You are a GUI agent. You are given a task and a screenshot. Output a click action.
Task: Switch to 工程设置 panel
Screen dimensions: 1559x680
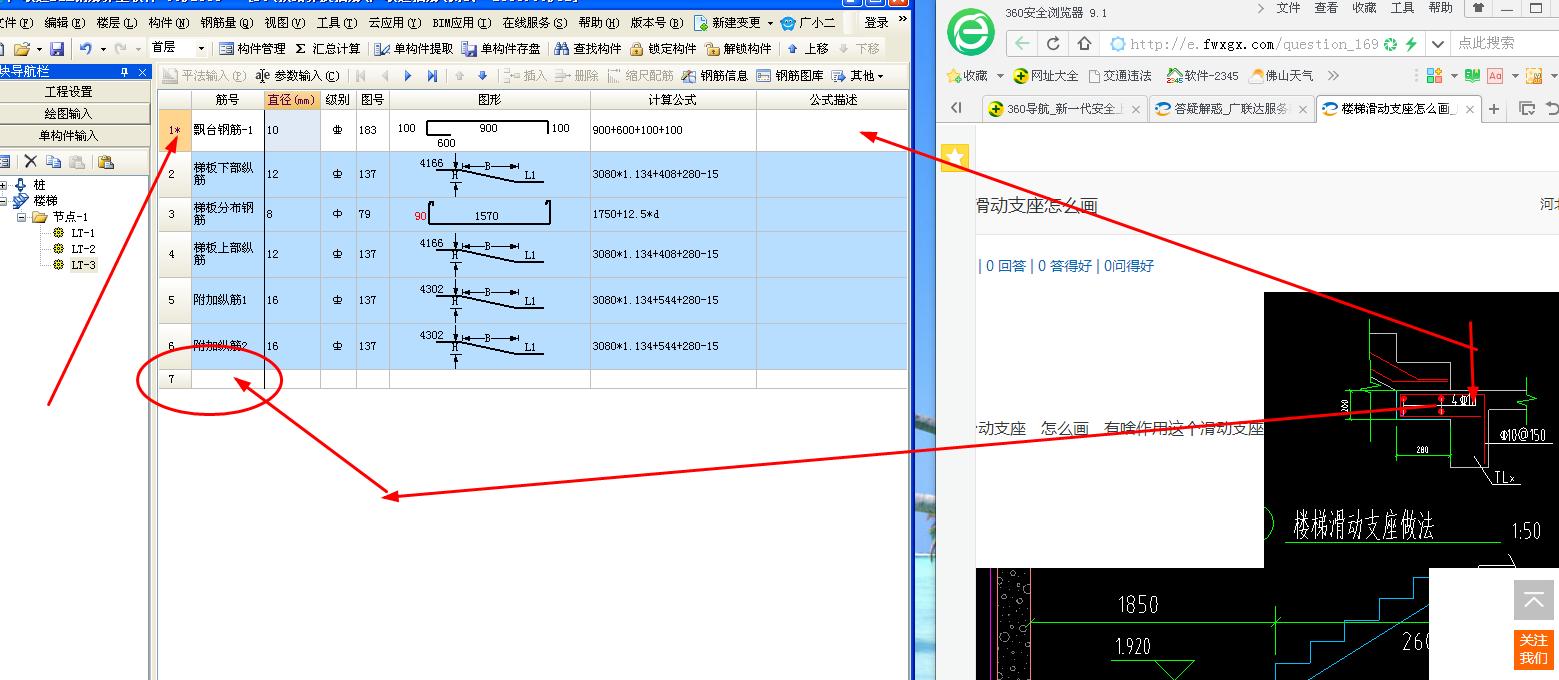point(68,92)
